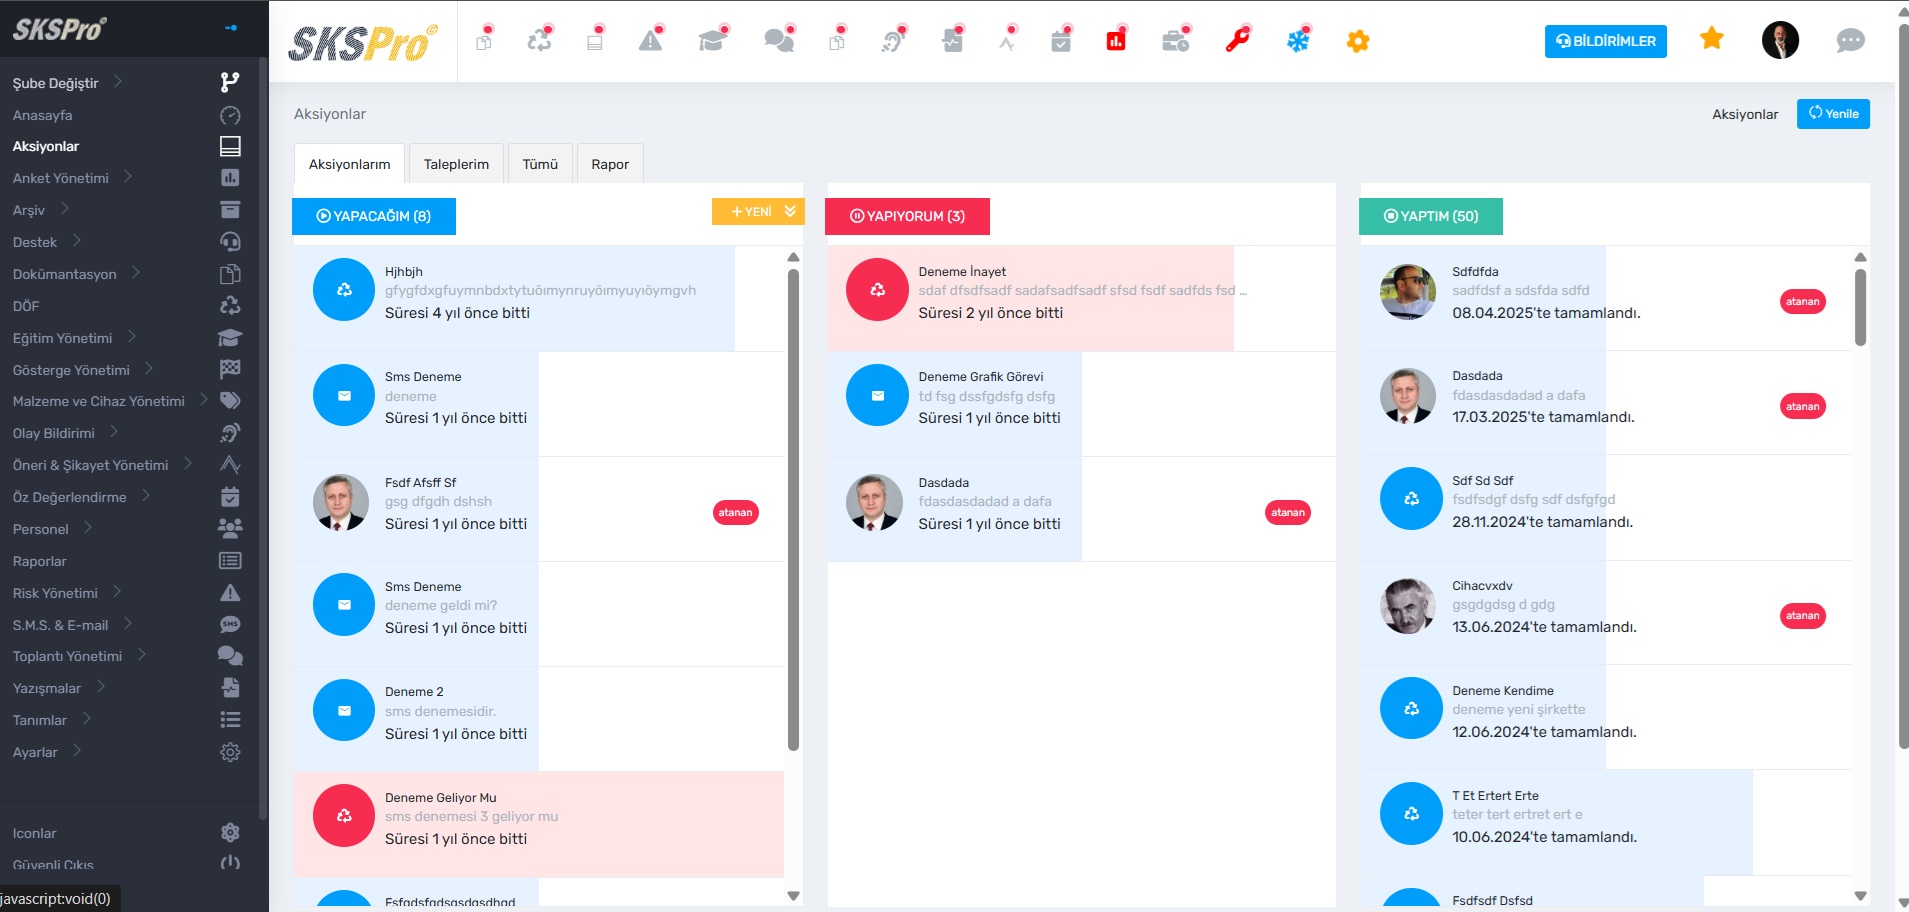
Task: Open the red wrench icon in the top toolbar
Action: [1238, 41]
